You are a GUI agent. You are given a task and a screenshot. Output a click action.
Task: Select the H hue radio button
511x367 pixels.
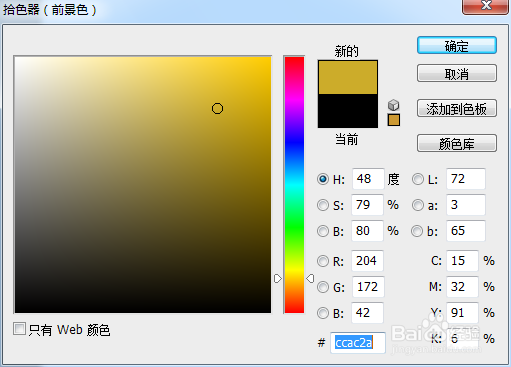pos(323,179)
